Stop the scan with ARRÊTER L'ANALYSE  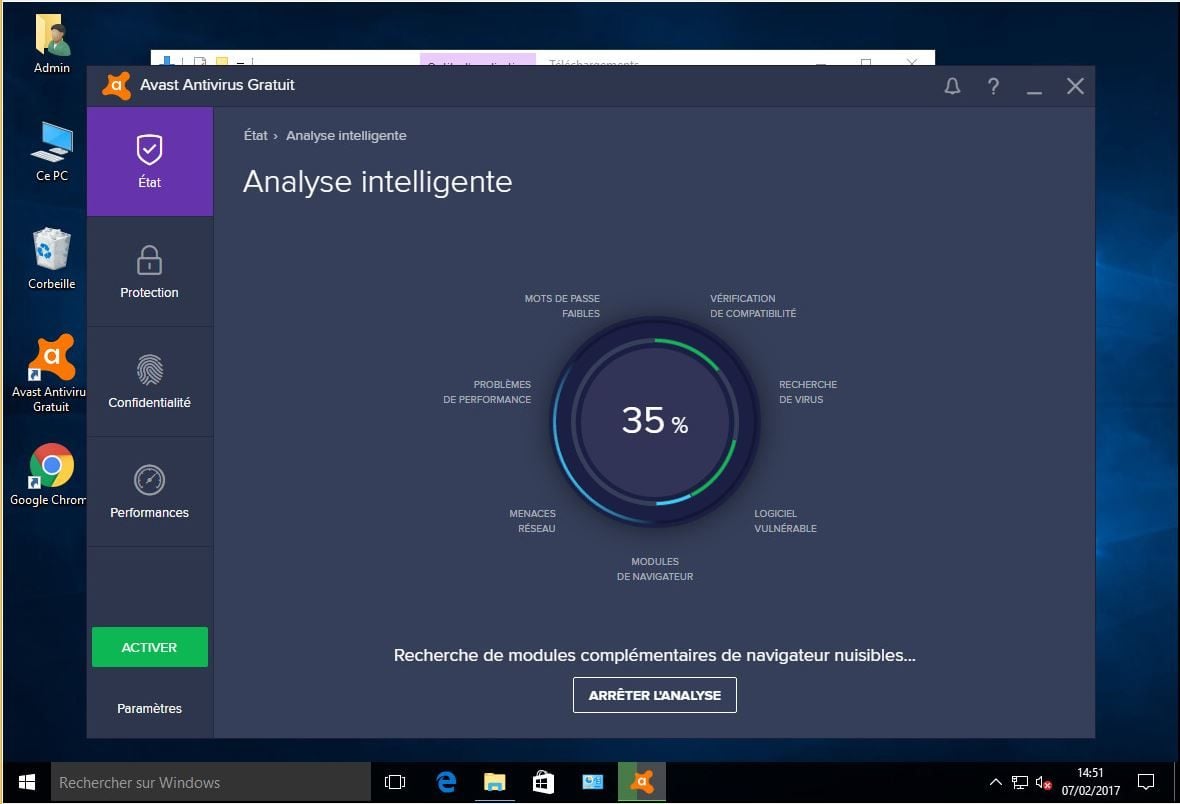click(655, 695)
